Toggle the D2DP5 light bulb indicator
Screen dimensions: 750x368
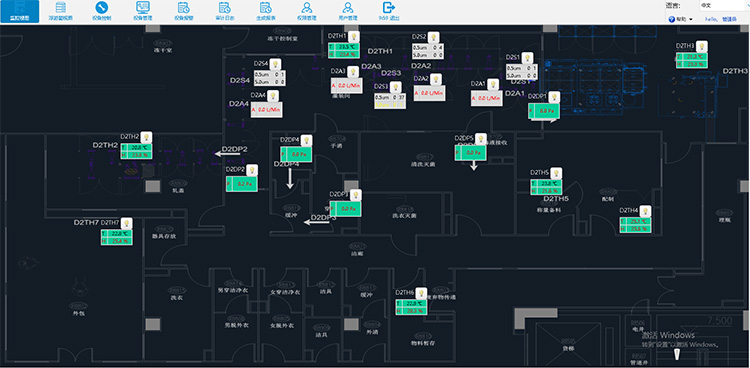point(481,138)
